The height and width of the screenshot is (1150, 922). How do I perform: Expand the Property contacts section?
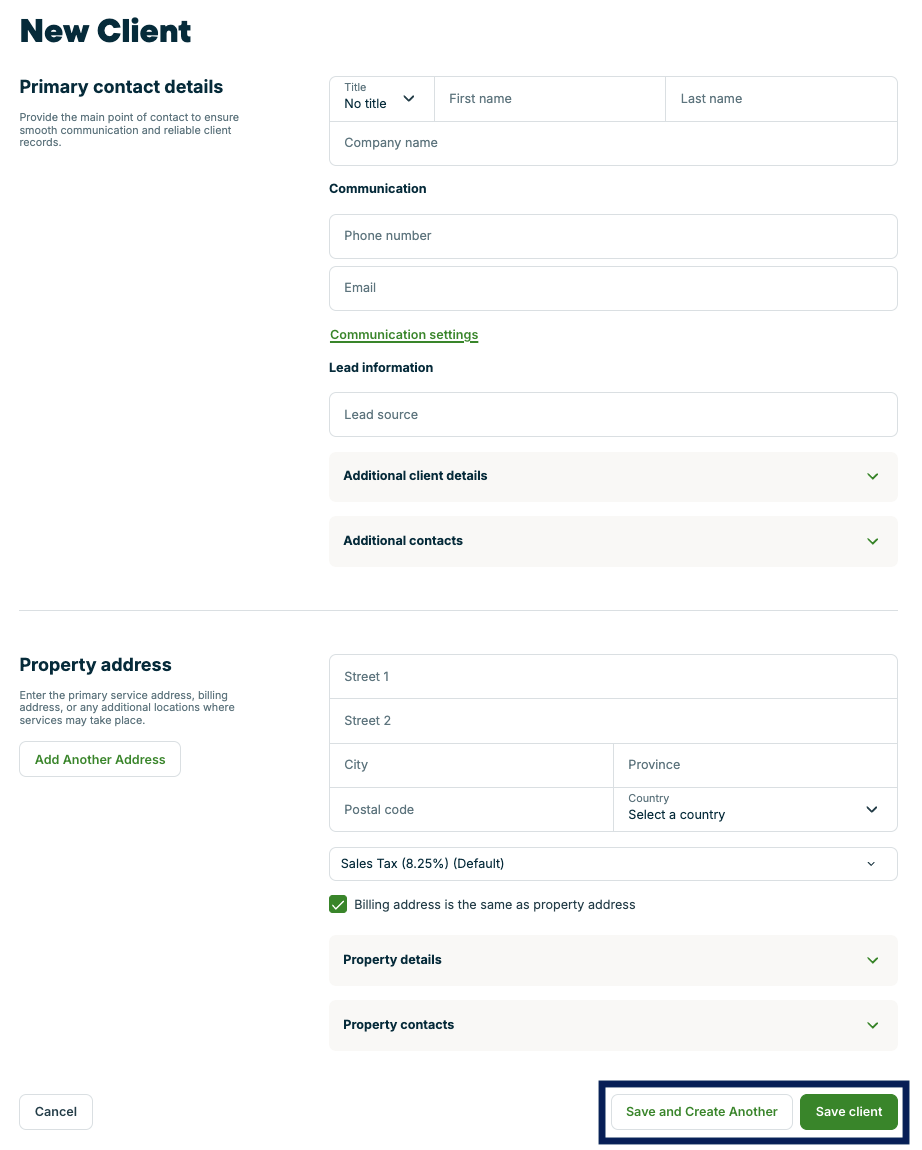click(612, 1025)
